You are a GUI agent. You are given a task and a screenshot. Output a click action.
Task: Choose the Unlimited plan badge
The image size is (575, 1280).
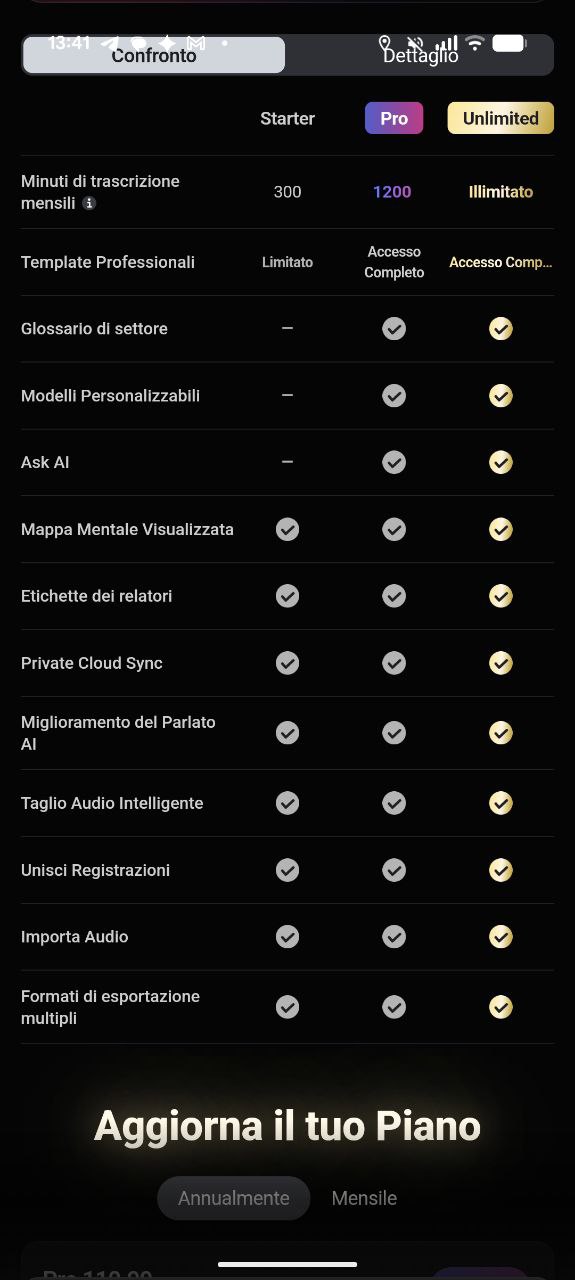point(500,118)
